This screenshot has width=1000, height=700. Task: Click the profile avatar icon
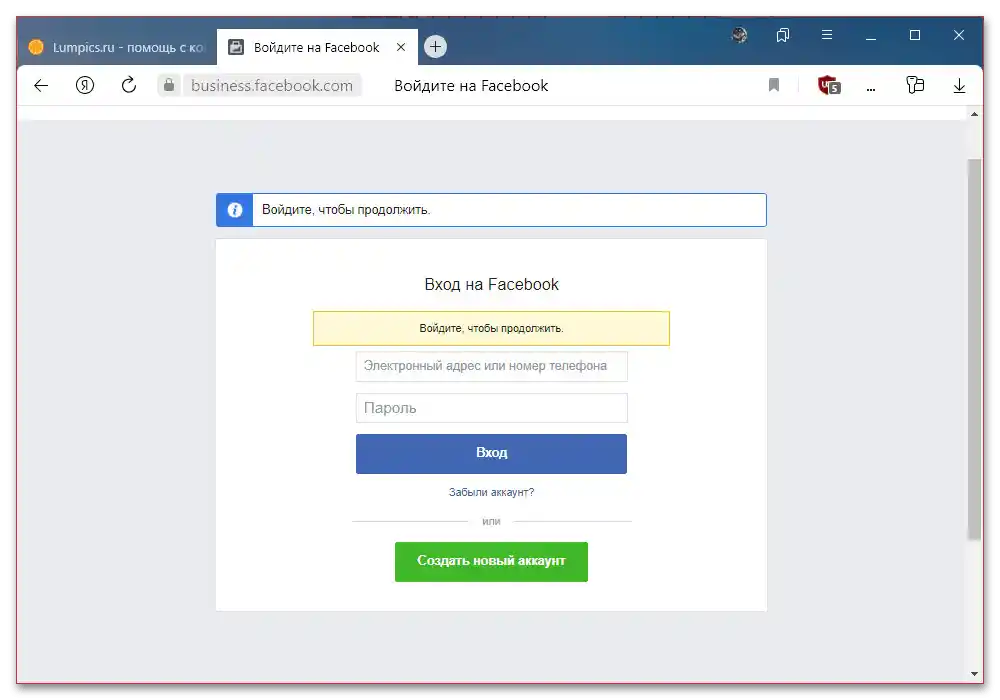(739, 35)
